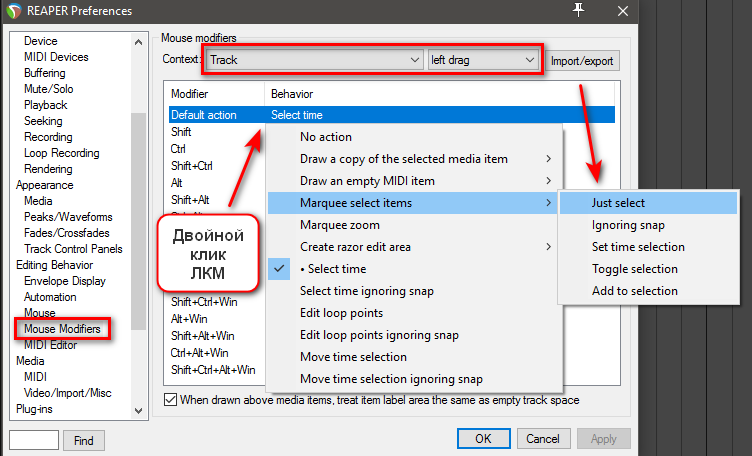Select the Shift+Ctrl modifier row

pyautogui.click(x=192, y=166)
